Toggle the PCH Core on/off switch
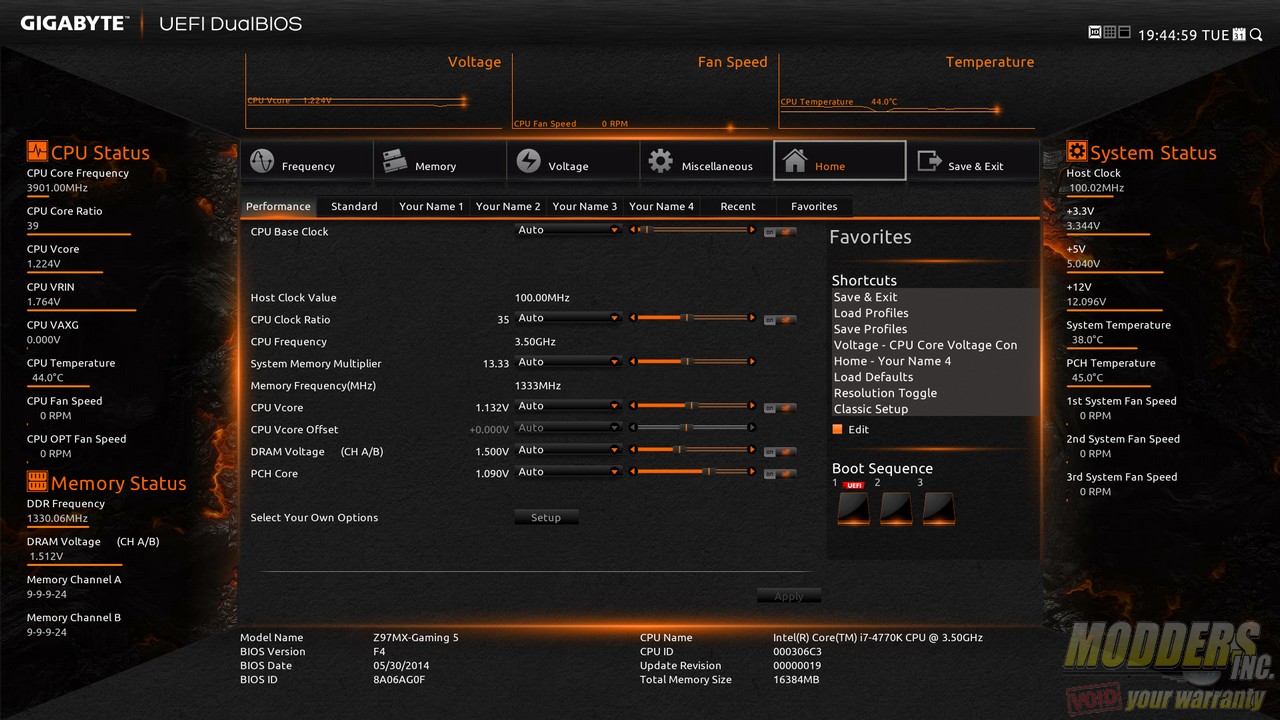Viewport: 1280px width, 720px height. pyautogui.click(x=780, y=474)
